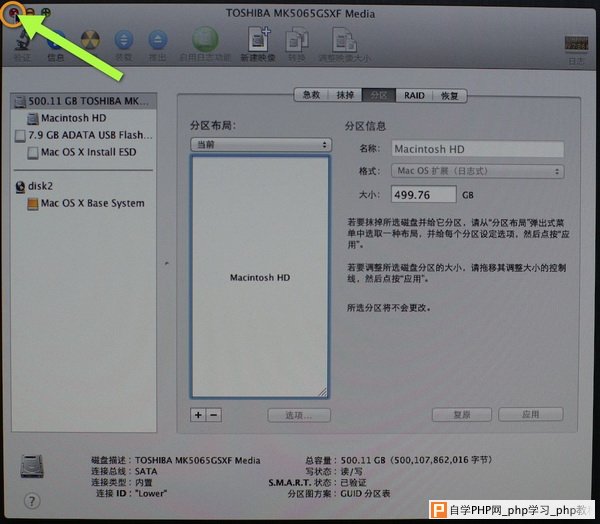Click the Revert (复原) button

pyautogui.click(x=462, y=415)
